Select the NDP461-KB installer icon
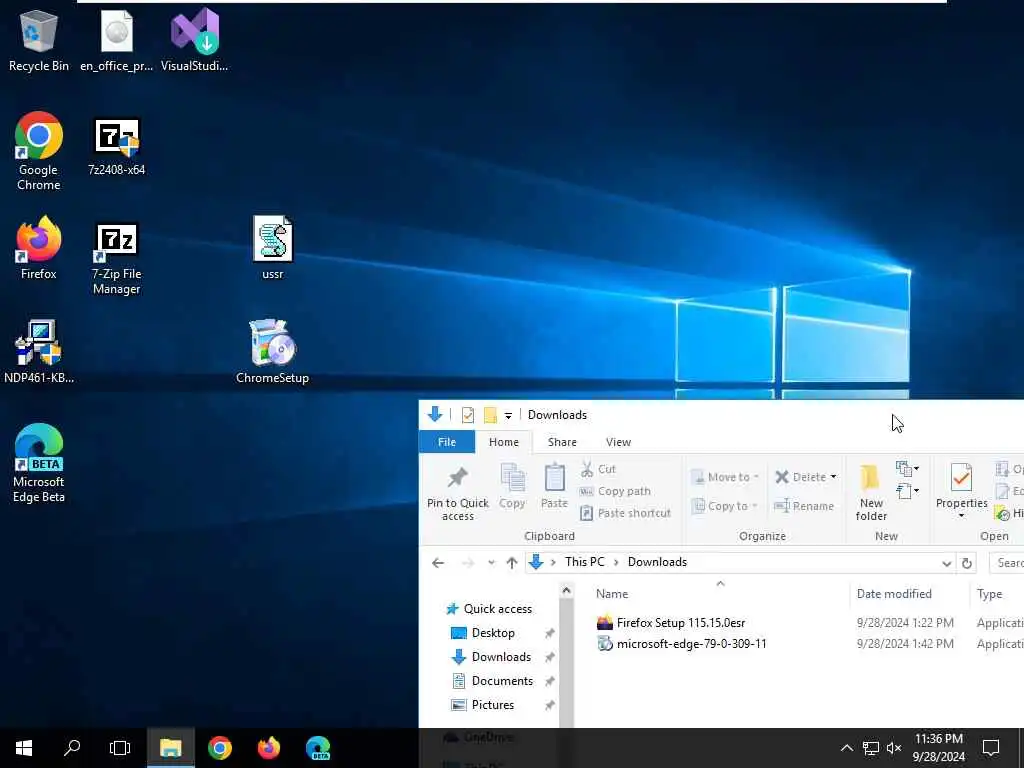Image resolution: width=1024 pixels, height=768 pixels. [39, 352]
